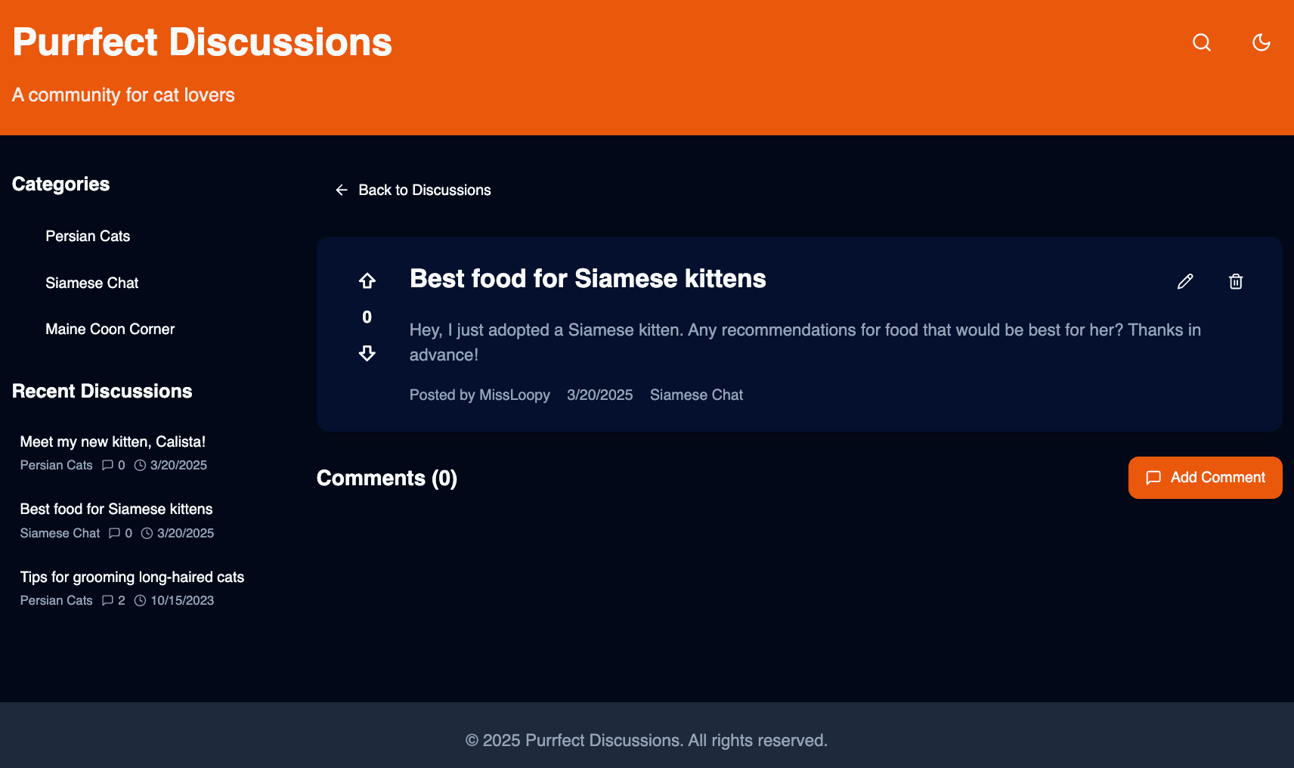The height and width of the screenshot is (768, 1294).
Task: Downvote the Siamese kittens post
Action: point(367,353)
